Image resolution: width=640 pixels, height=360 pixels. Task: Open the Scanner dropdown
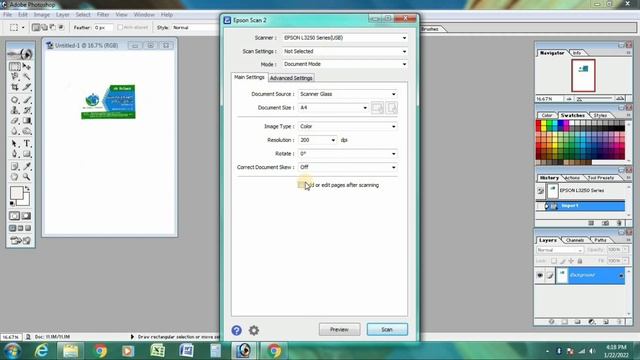coord(345,38)
